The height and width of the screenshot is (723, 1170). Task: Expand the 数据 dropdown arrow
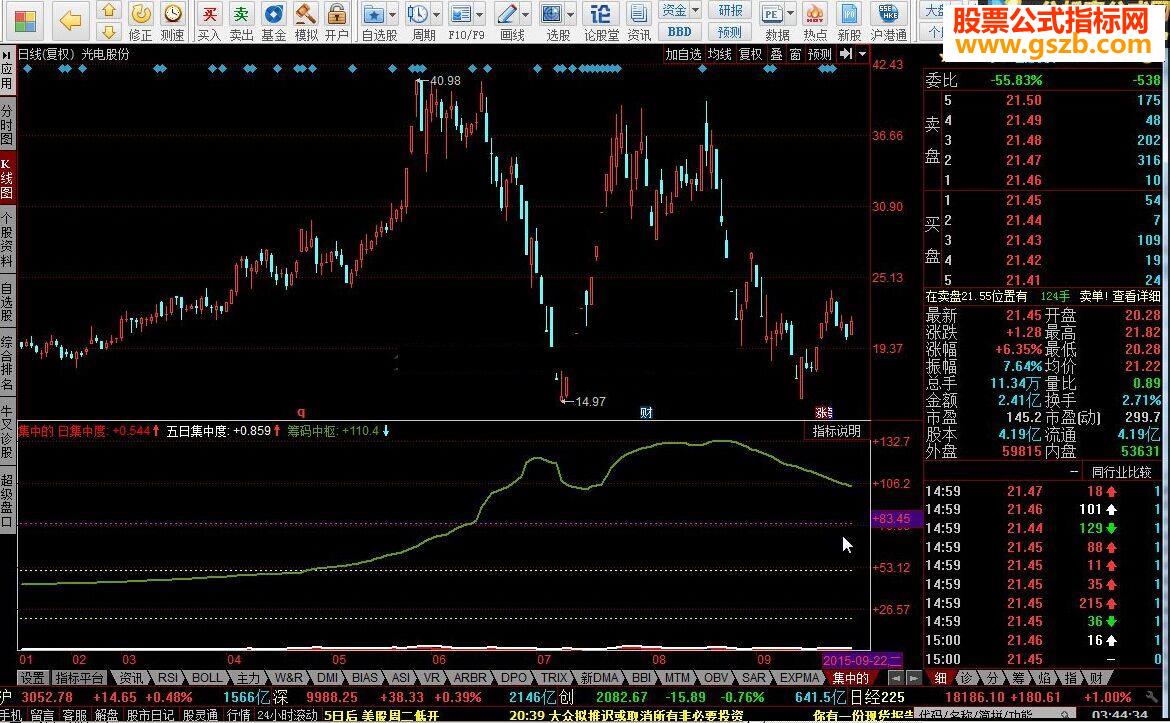click(790, 15)
